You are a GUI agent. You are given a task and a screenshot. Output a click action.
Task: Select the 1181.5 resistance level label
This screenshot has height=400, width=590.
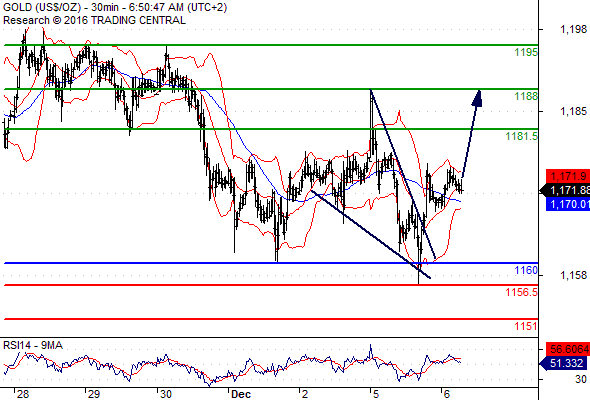pos(522,136)
